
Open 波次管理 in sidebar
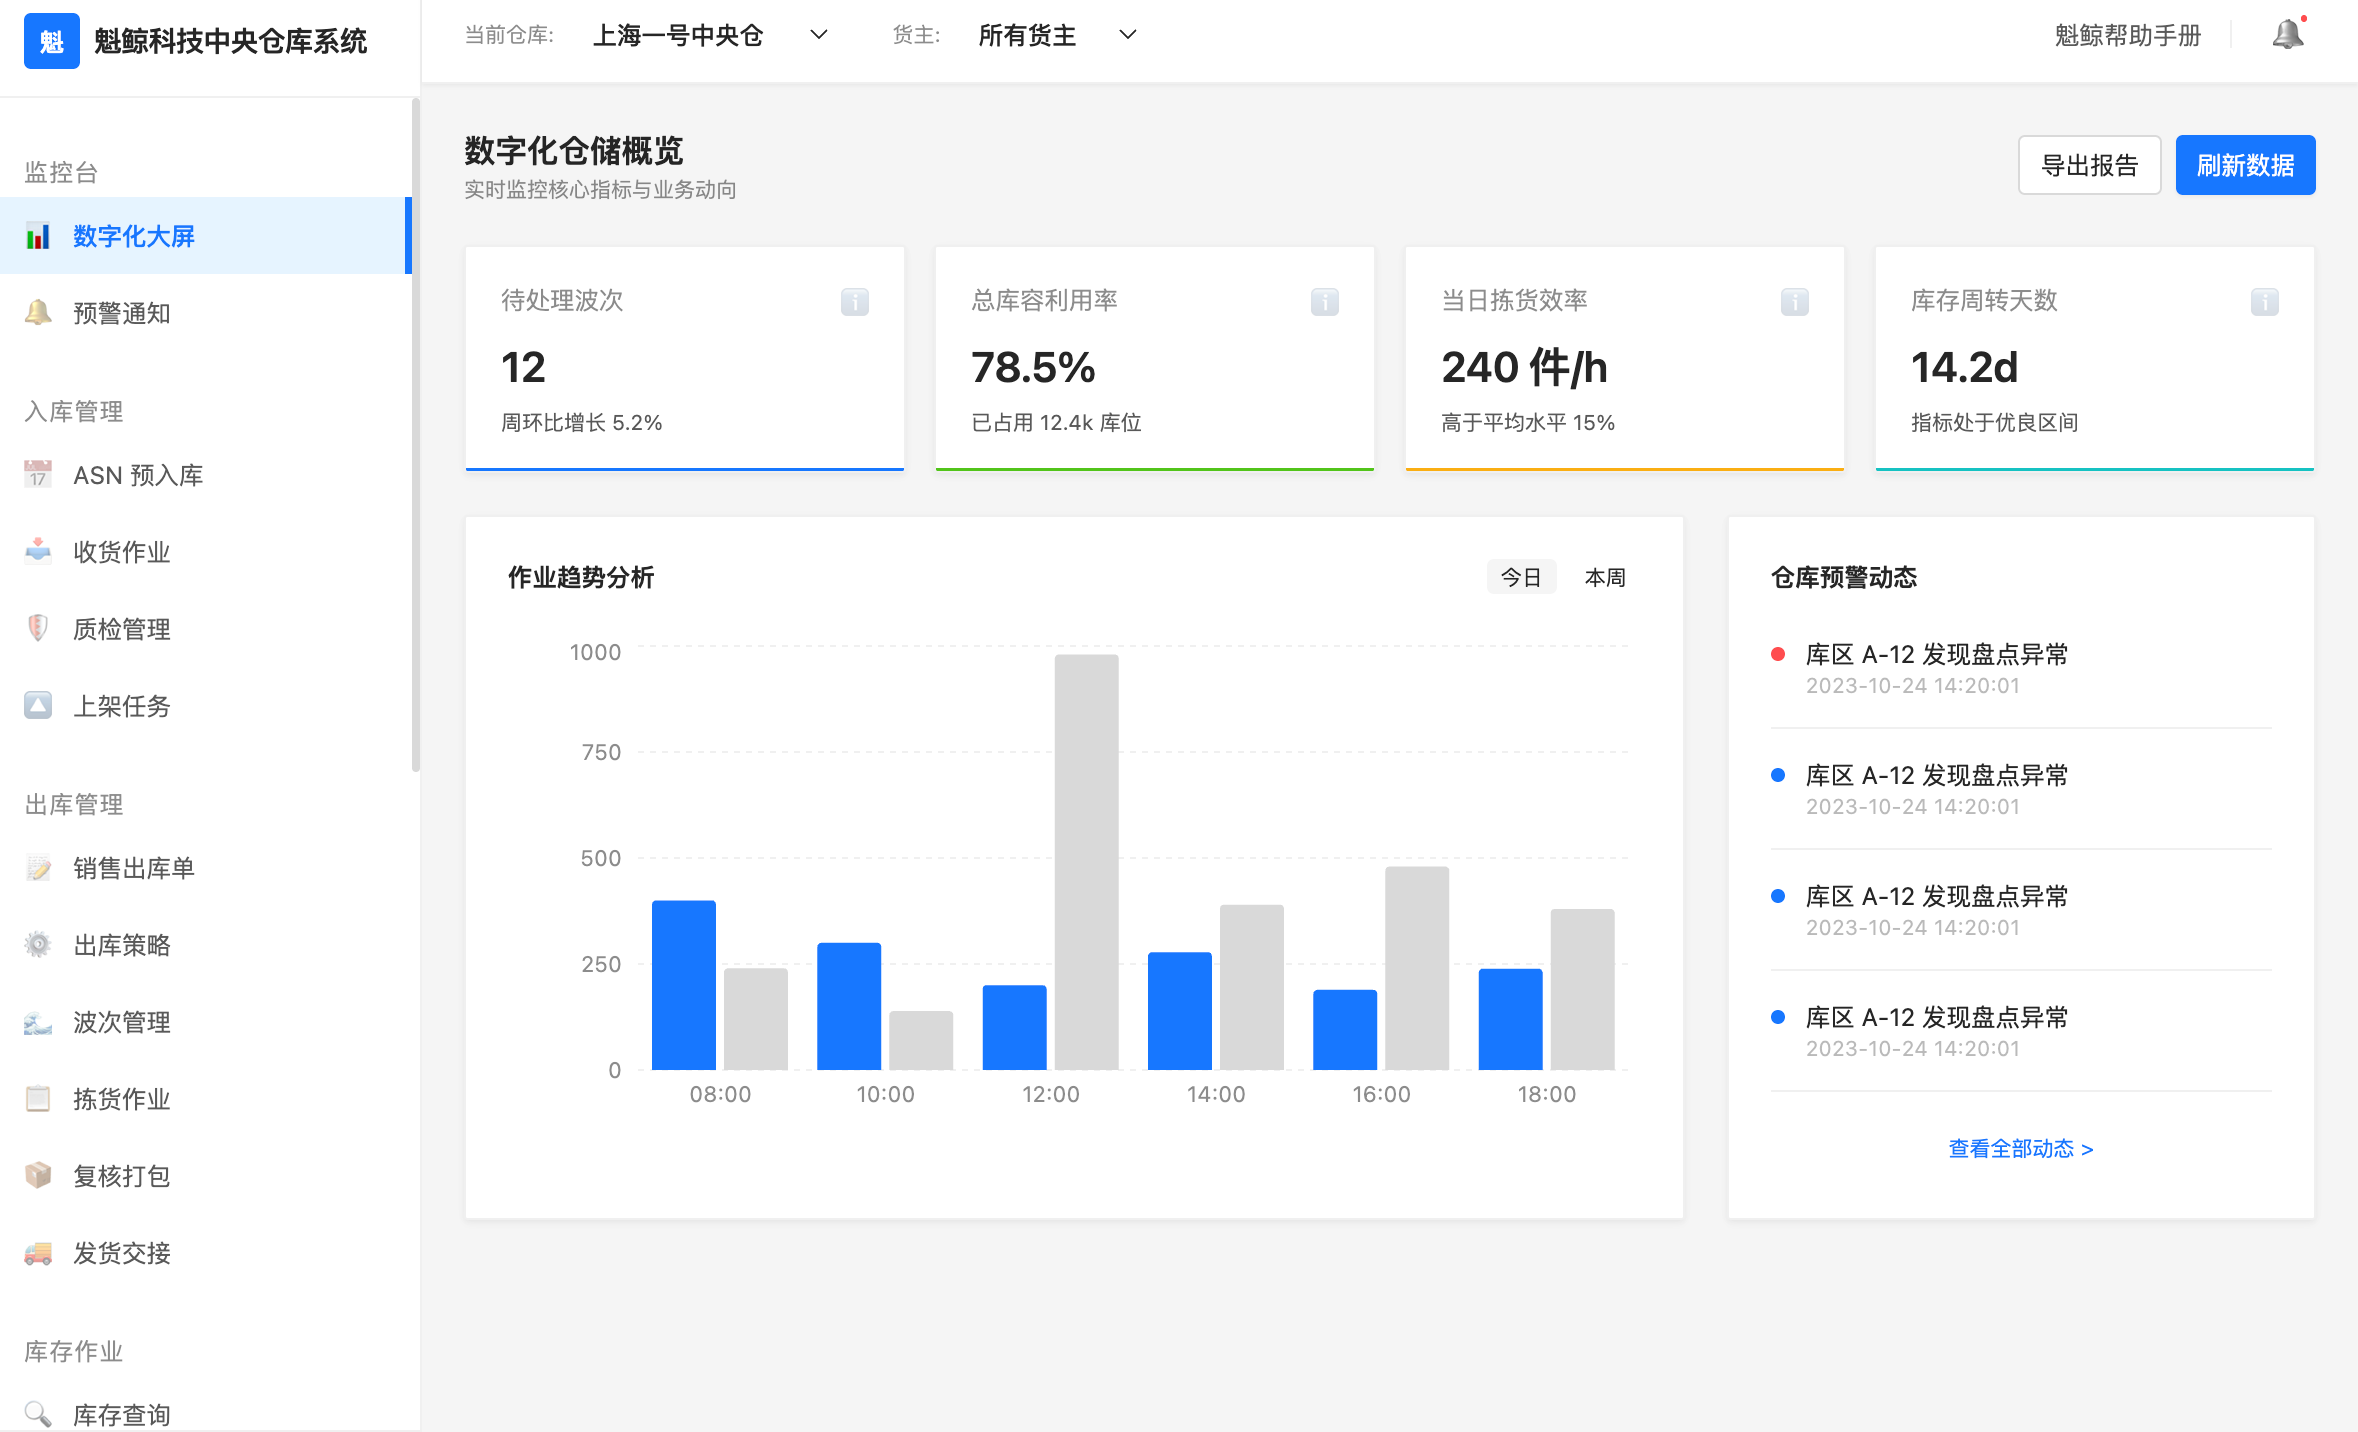click(x=206, y=1022)
